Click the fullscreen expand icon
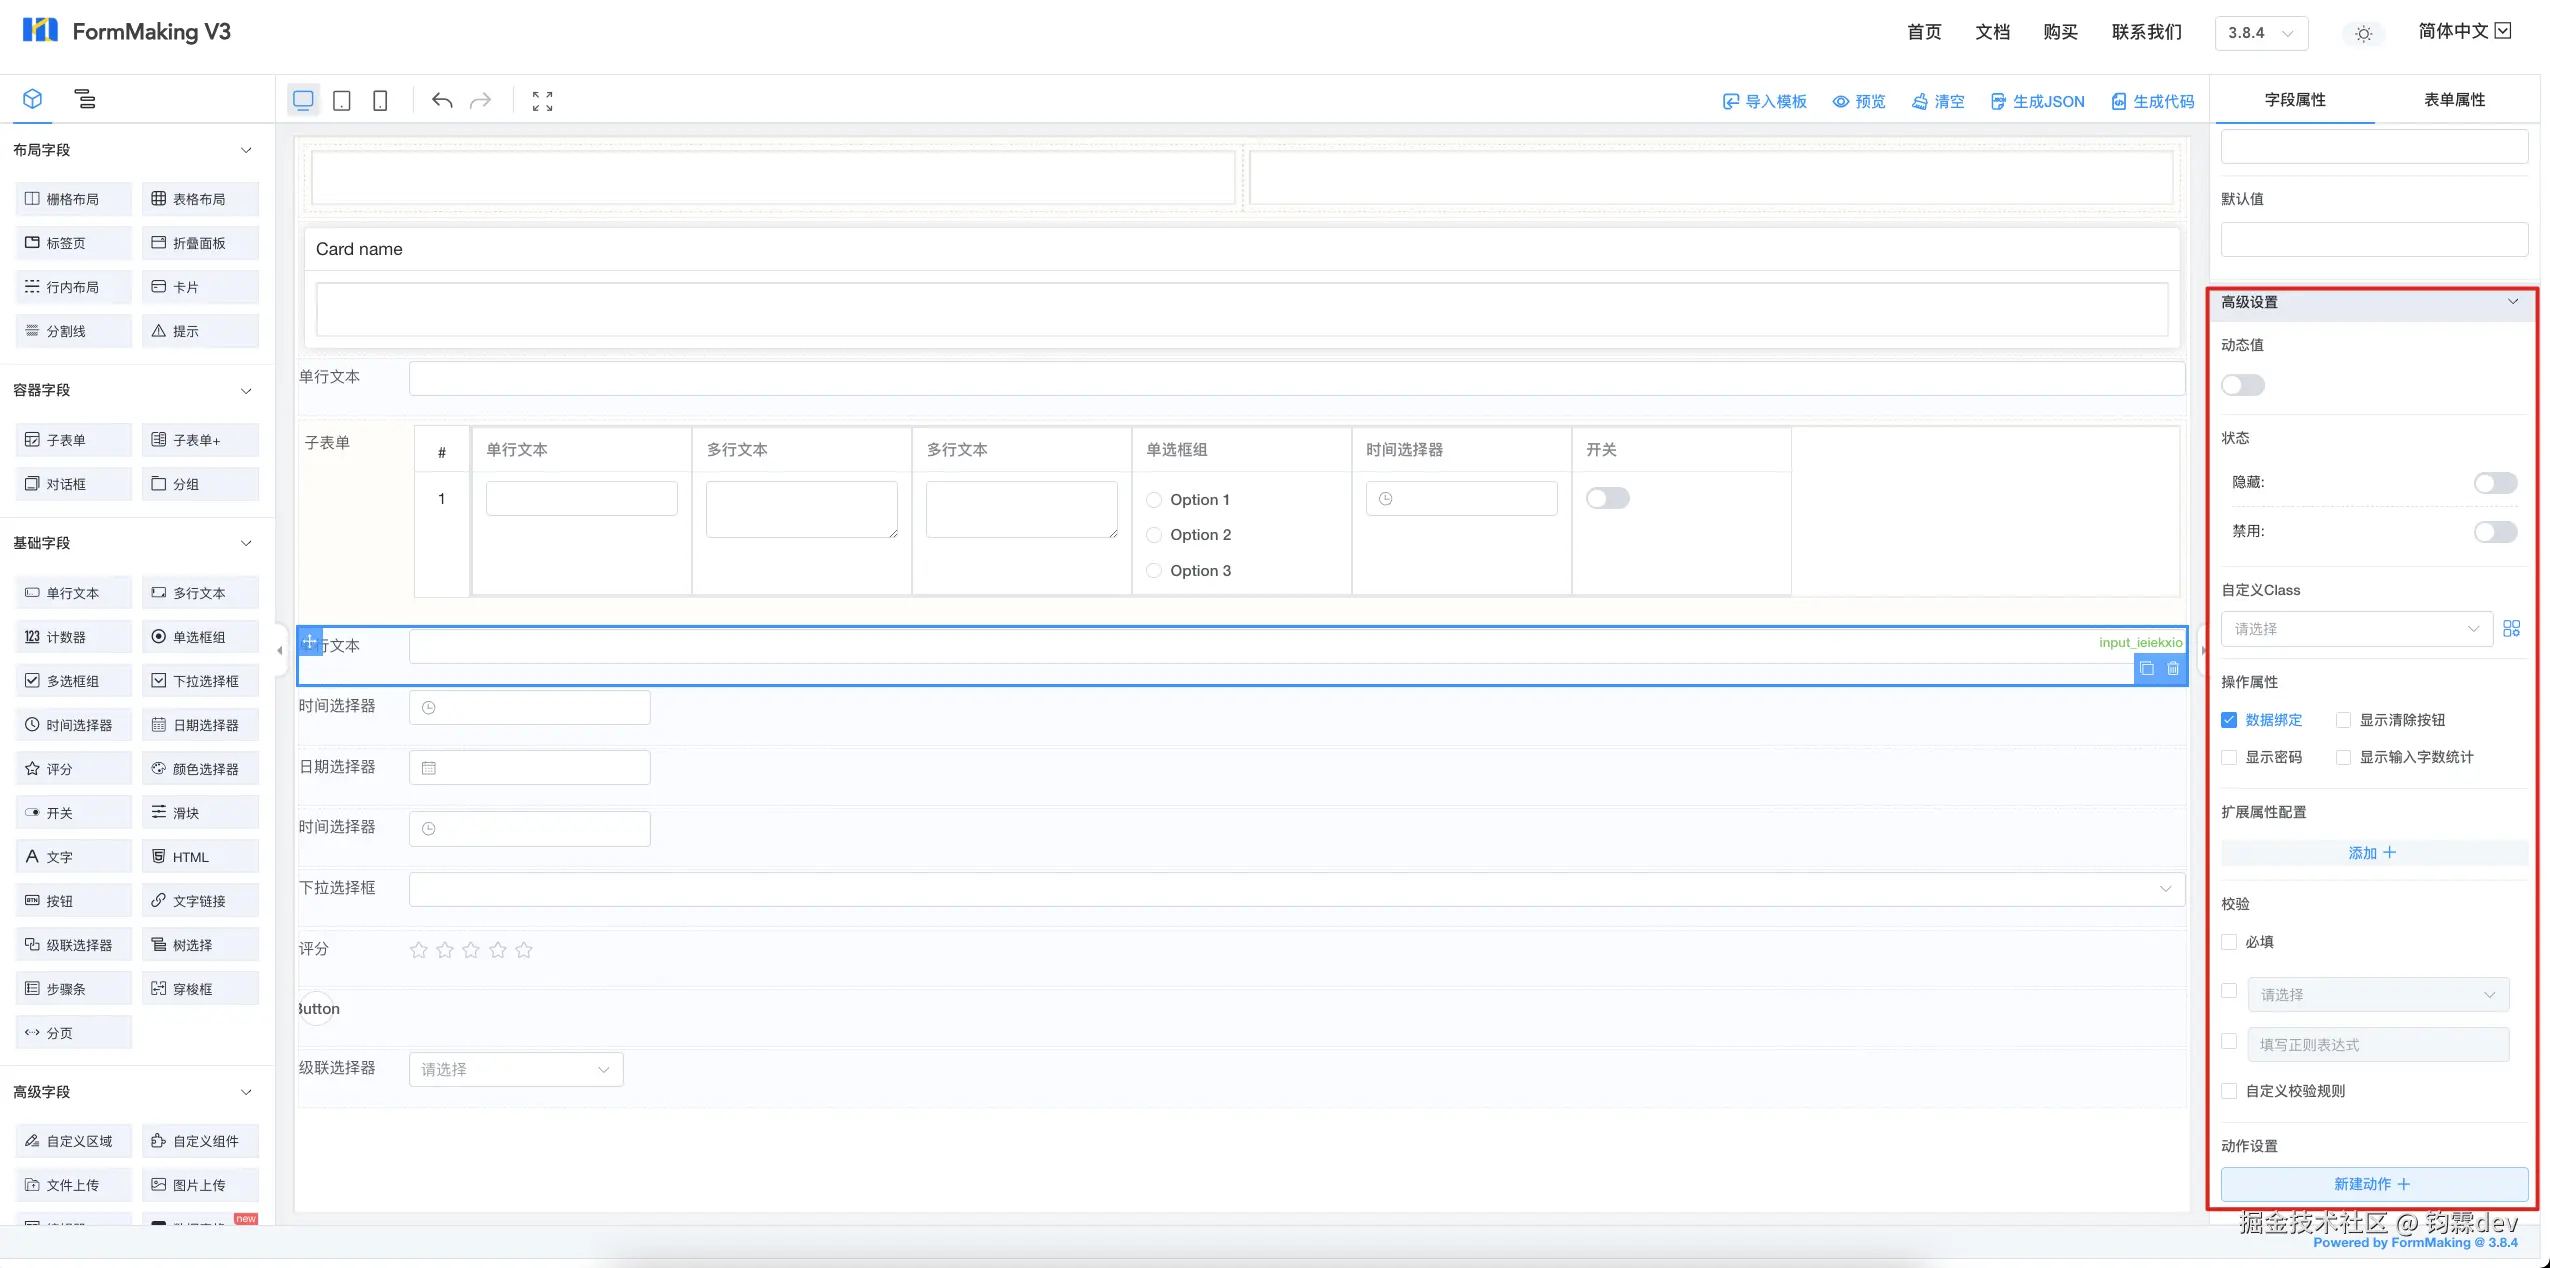This screenshot has height=1268, width=2550. point(542,101)
